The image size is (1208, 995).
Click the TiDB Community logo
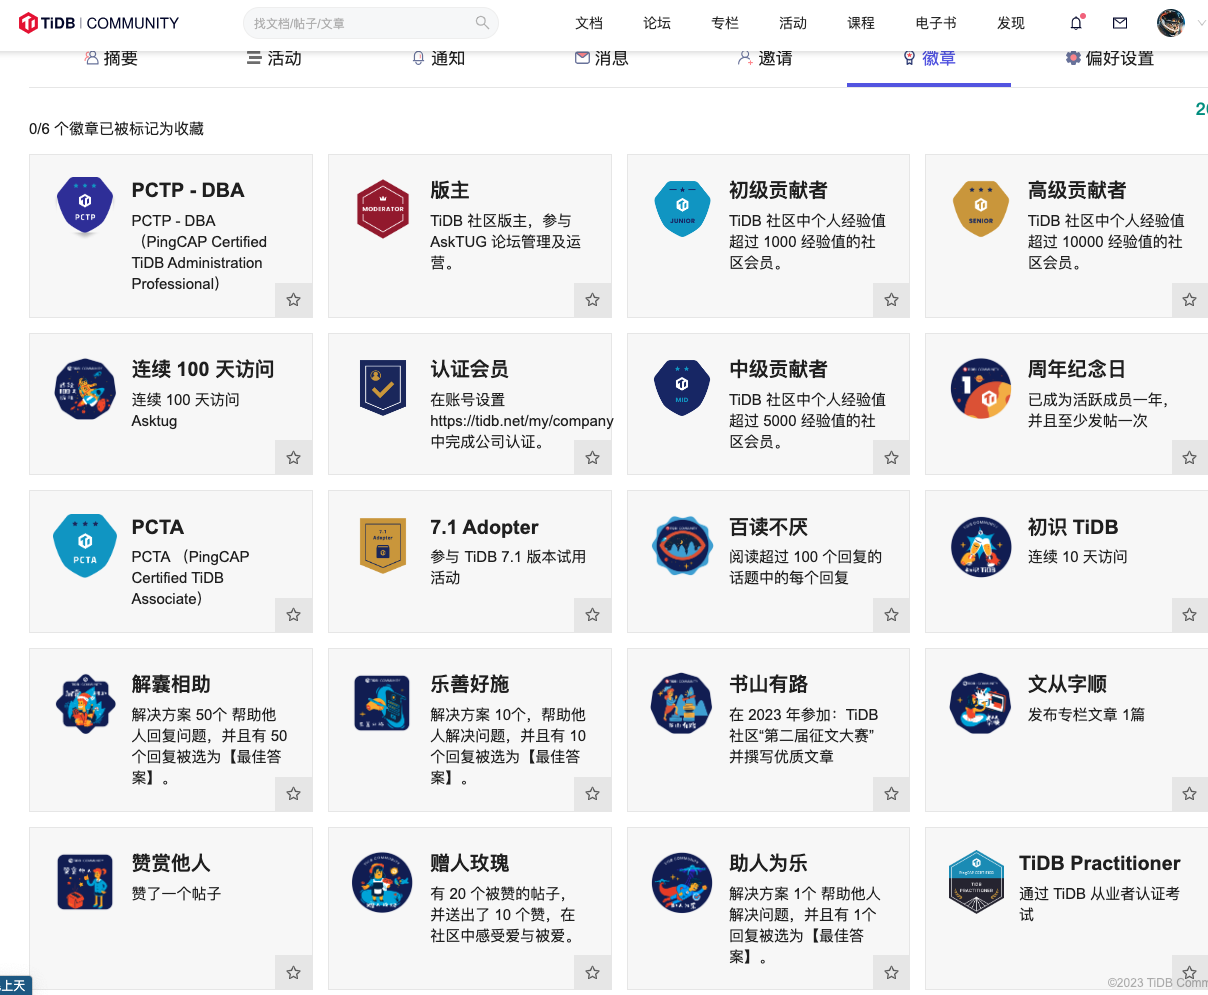[x=99, y=23]
